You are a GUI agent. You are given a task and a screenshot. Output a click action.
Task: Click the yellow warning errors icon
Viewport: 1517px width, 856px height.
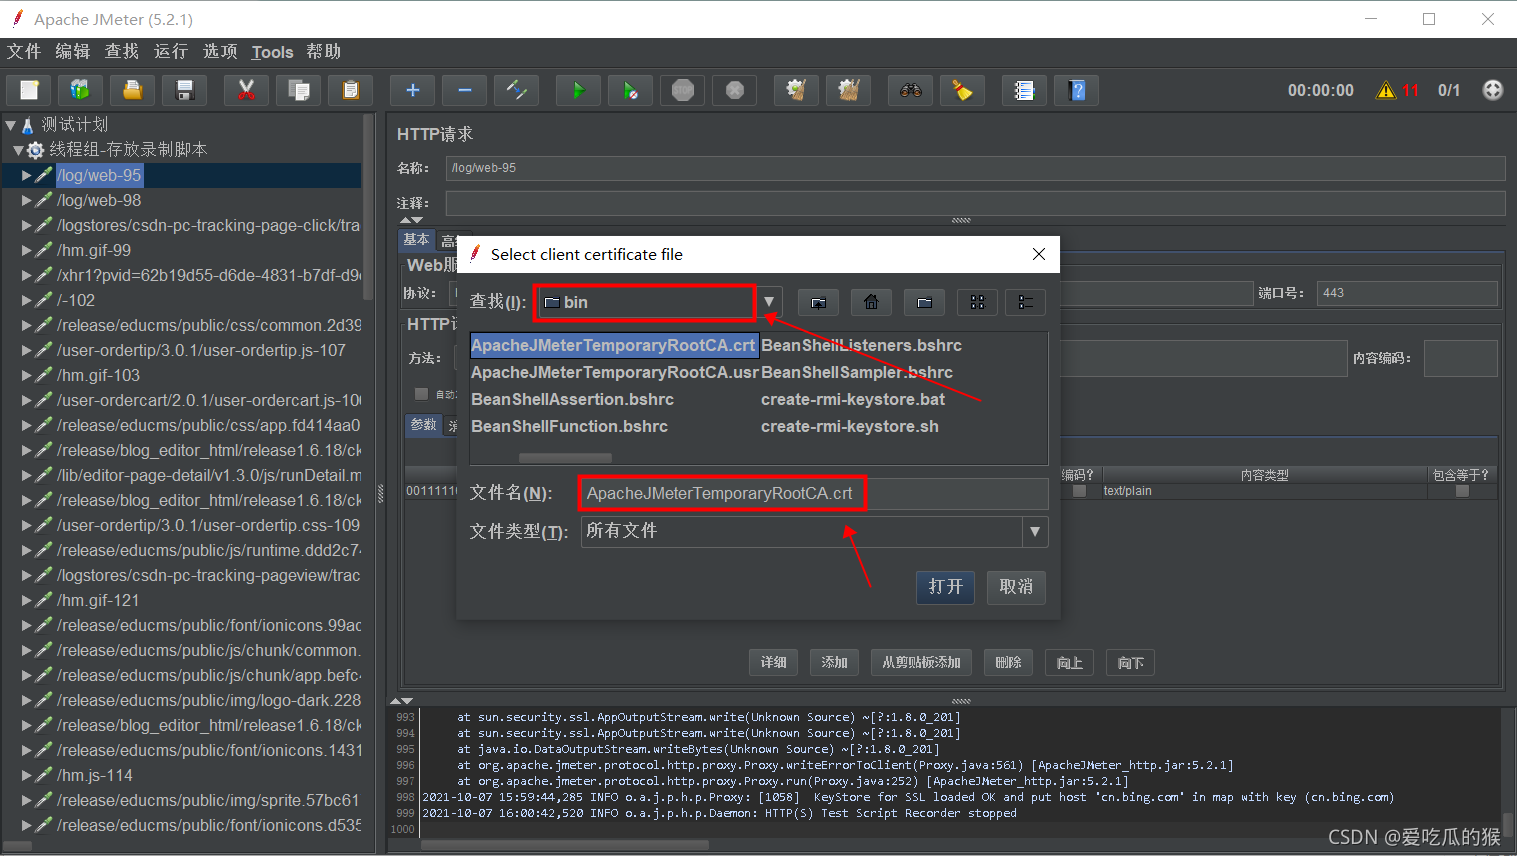point(1386,90)
